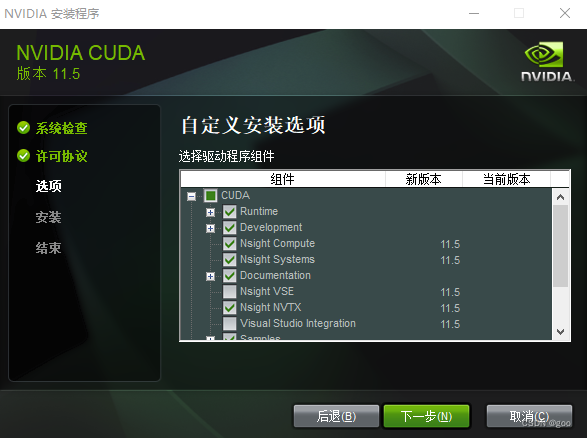
Task: Click the component list scrollbar thumb
Action: coord(560,246)
